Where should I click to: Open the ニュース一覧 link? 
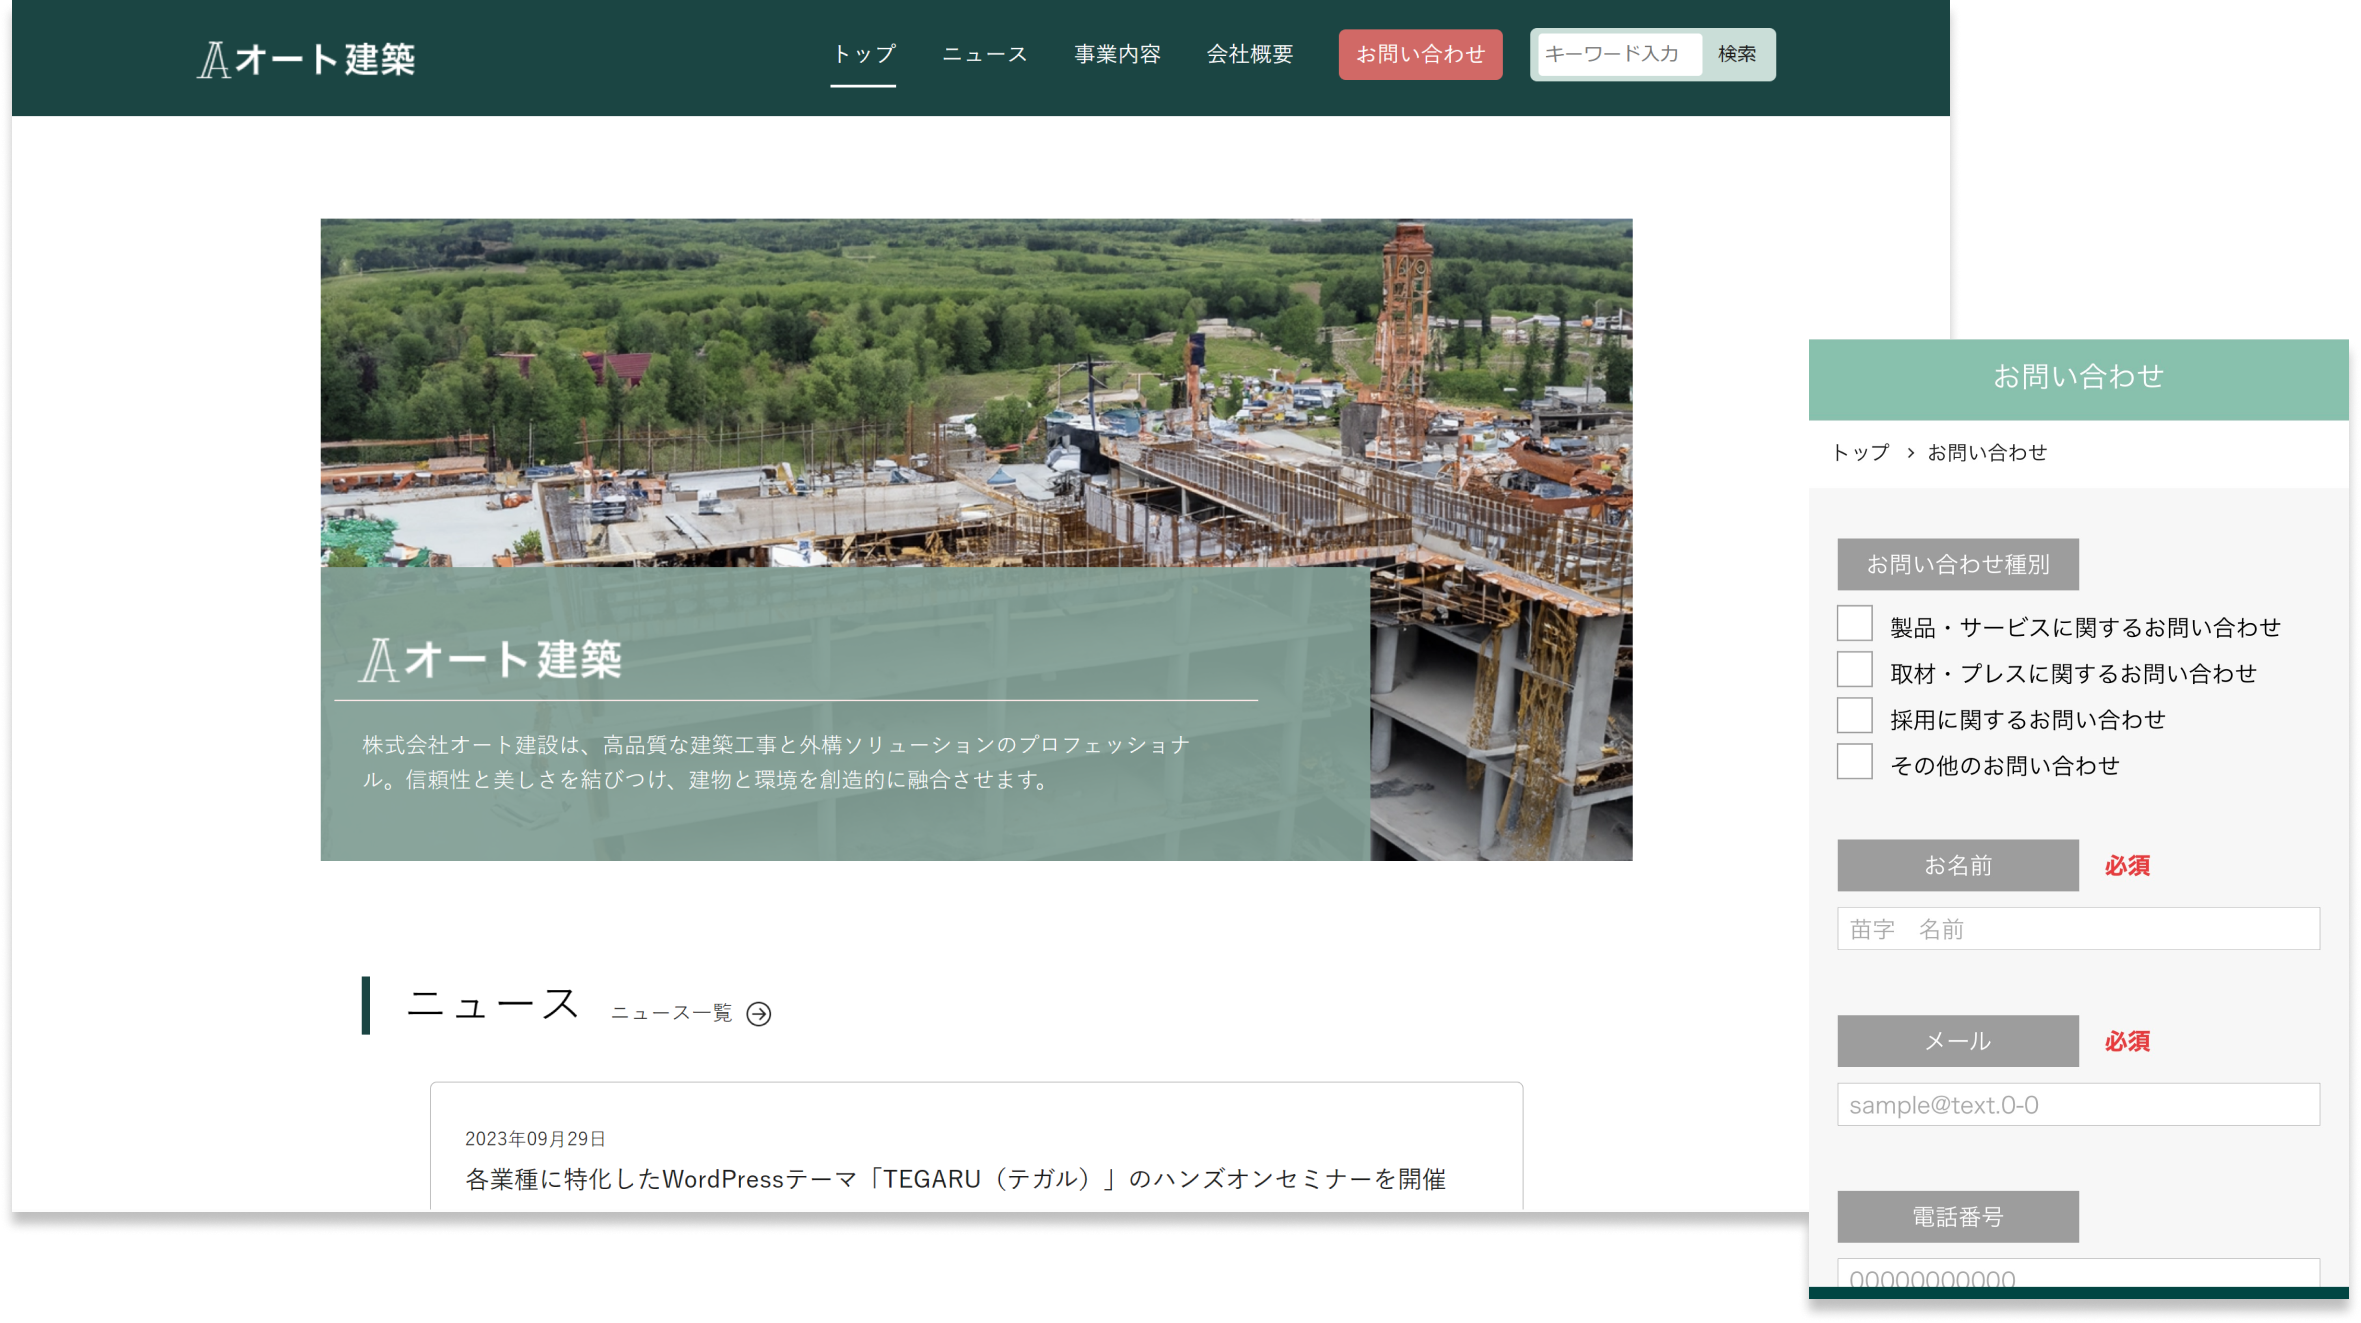671,1014
